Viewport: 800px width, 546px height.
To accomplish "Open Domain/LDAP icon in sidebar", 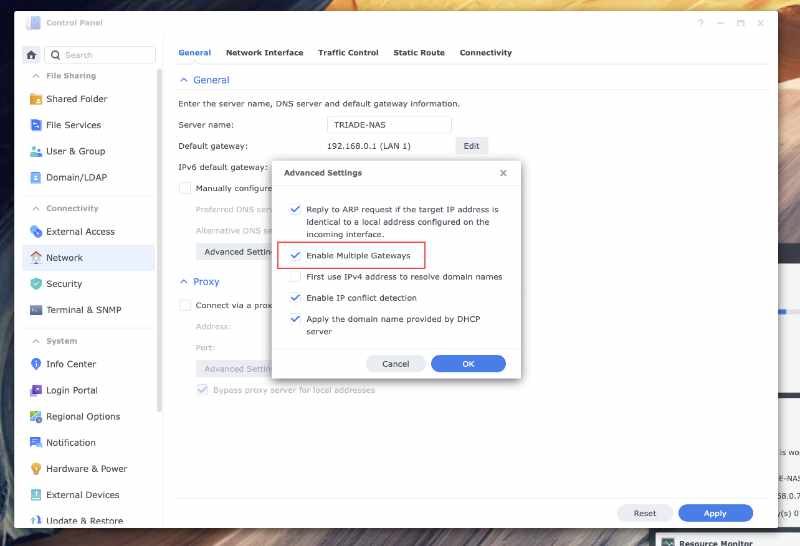I will tap(36, 178).
